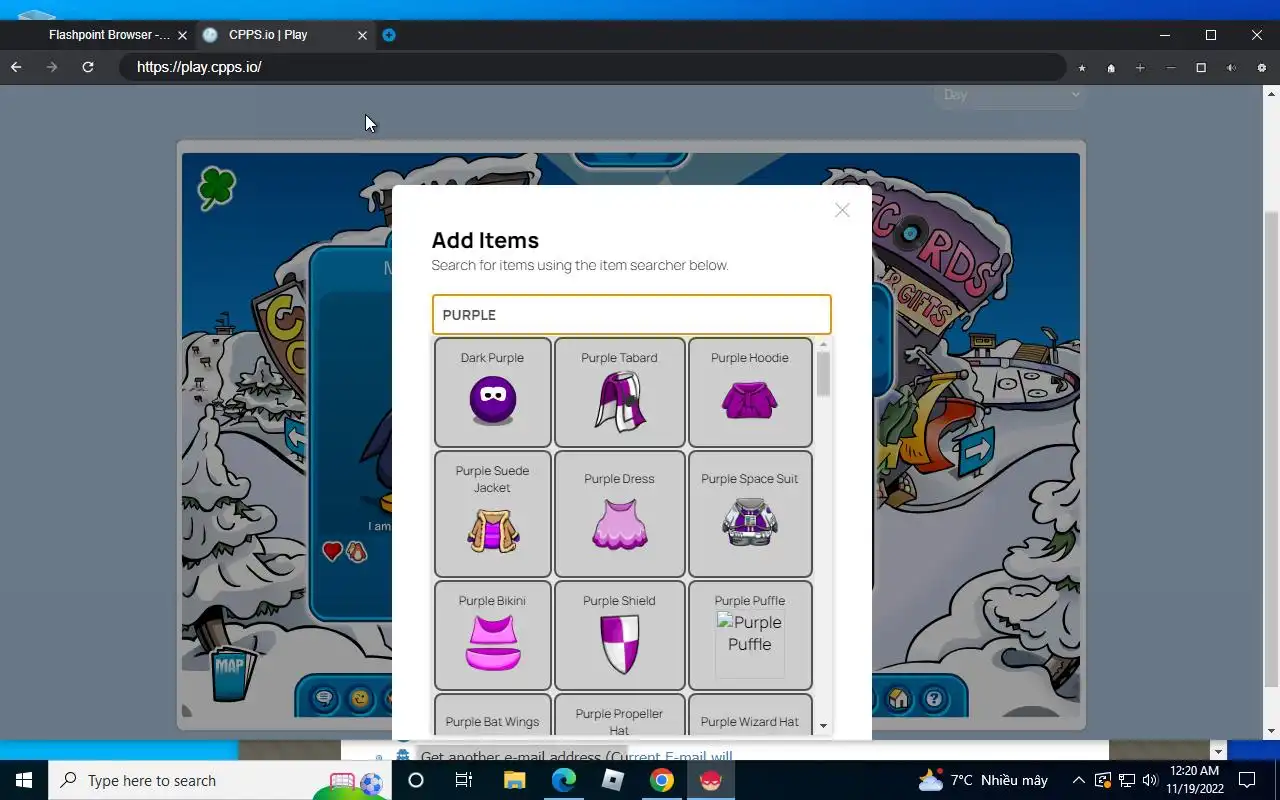Select the Purple Dress item
This screenshot has height=800, width=1280.
point(619,513)
